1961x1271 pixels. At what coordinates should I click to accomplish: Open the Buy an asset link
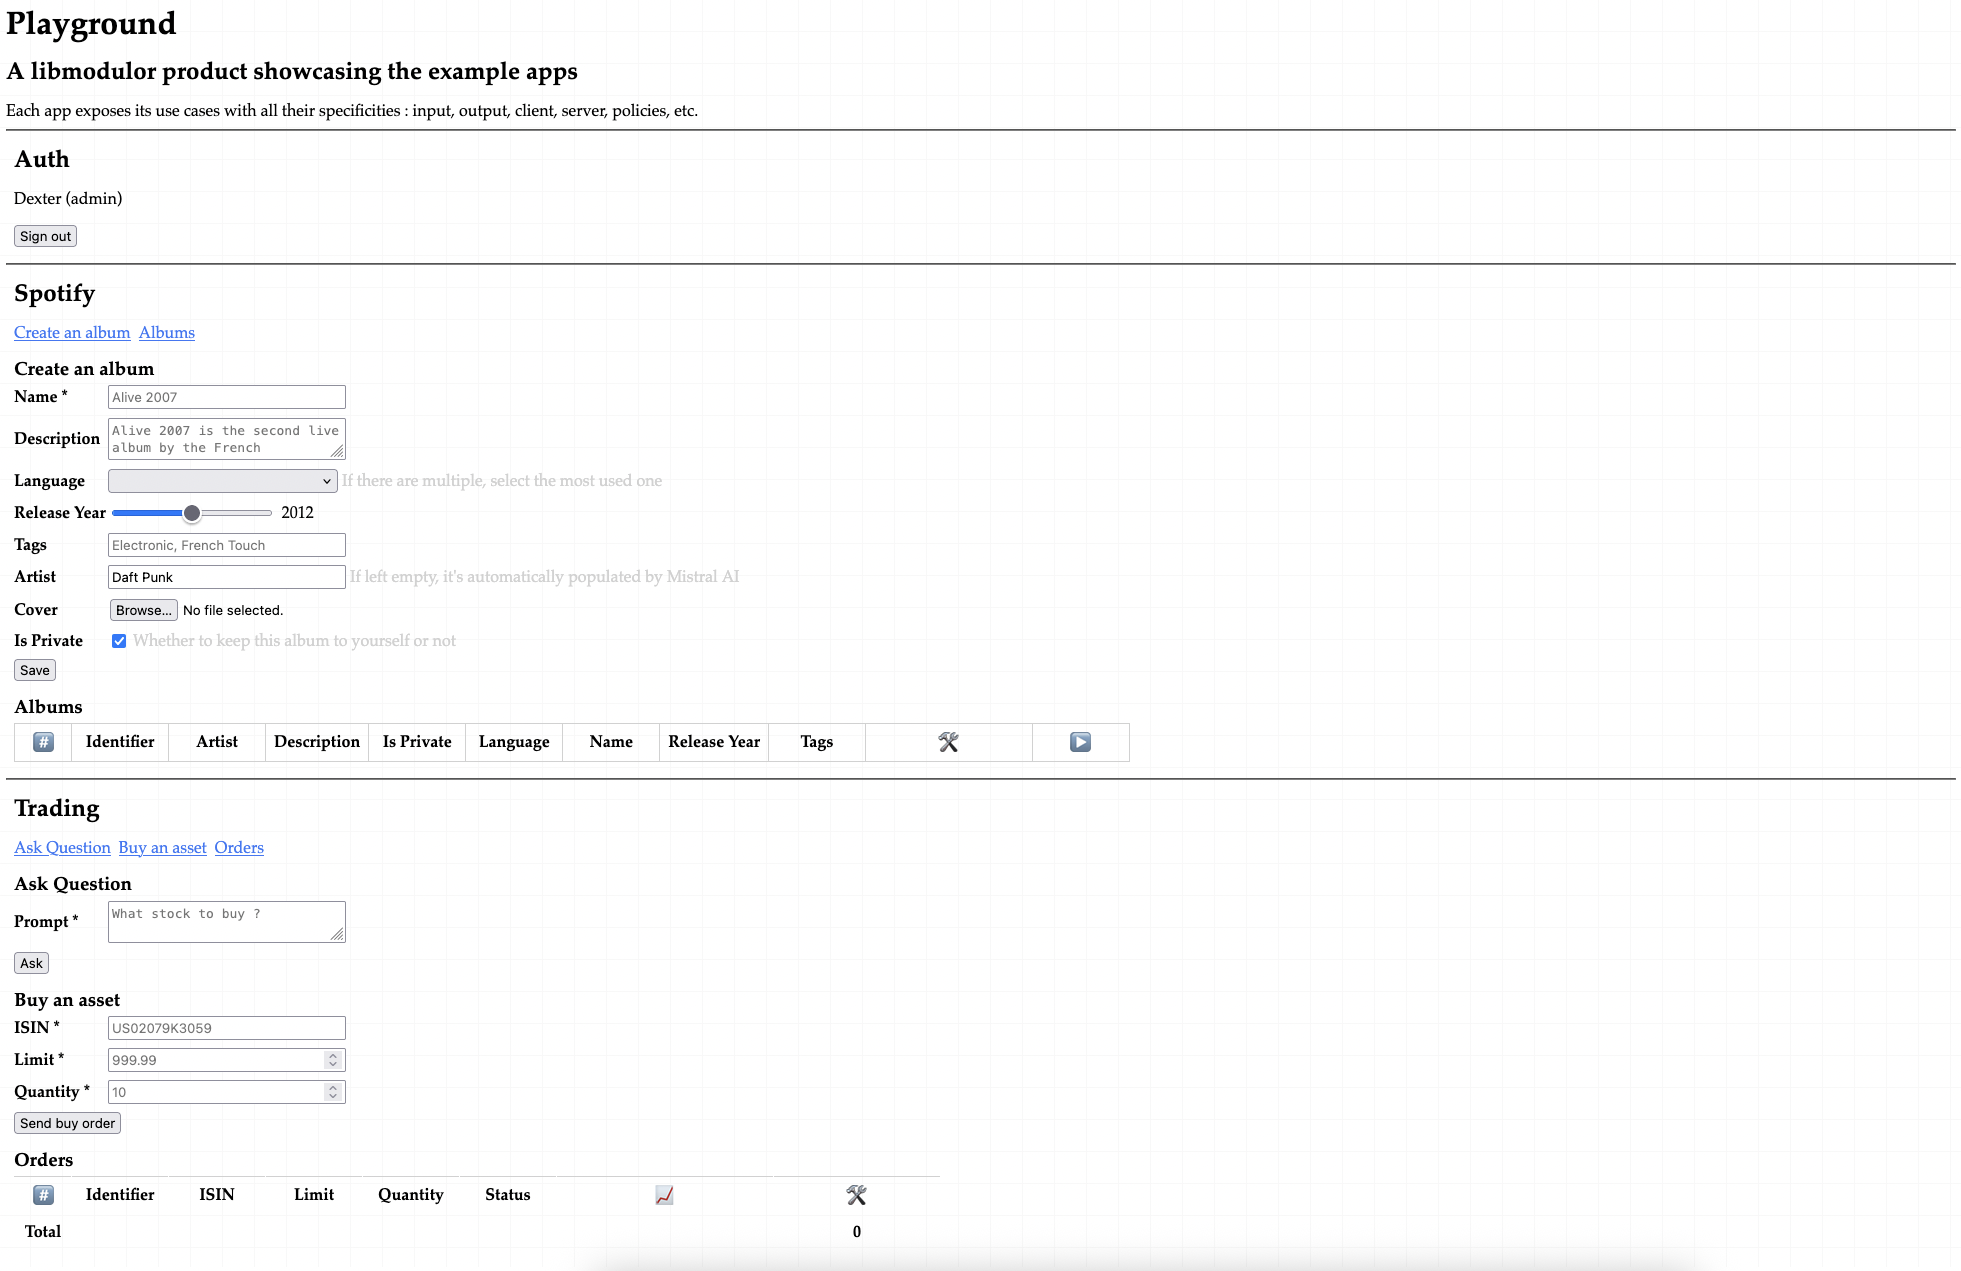point(162,847)
